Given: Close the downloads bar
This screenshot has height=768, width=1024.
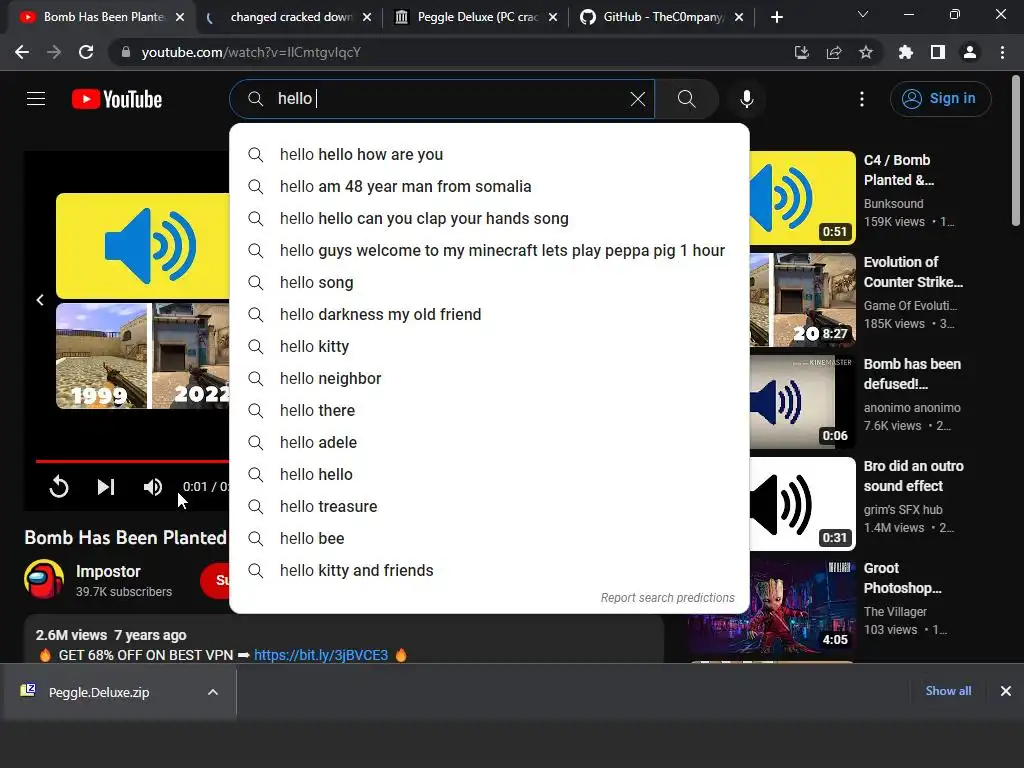Looking at the screenshot, I should 1006,691.
